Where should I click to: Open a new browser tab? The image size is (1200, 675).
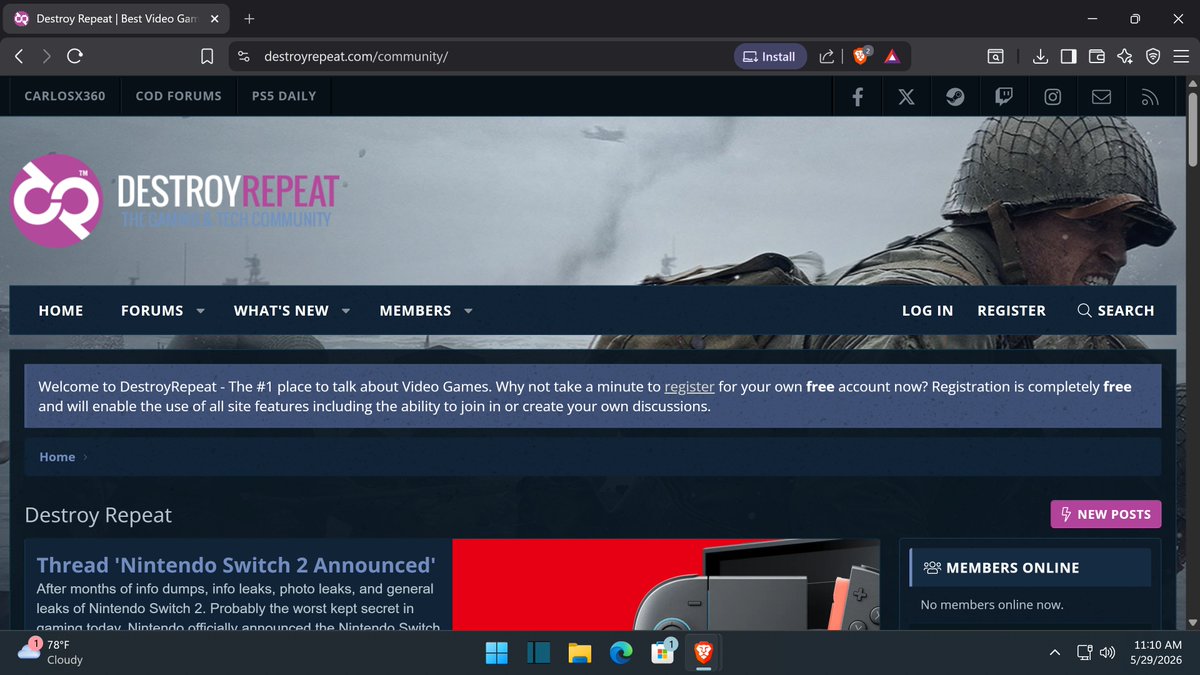[249, 19]
